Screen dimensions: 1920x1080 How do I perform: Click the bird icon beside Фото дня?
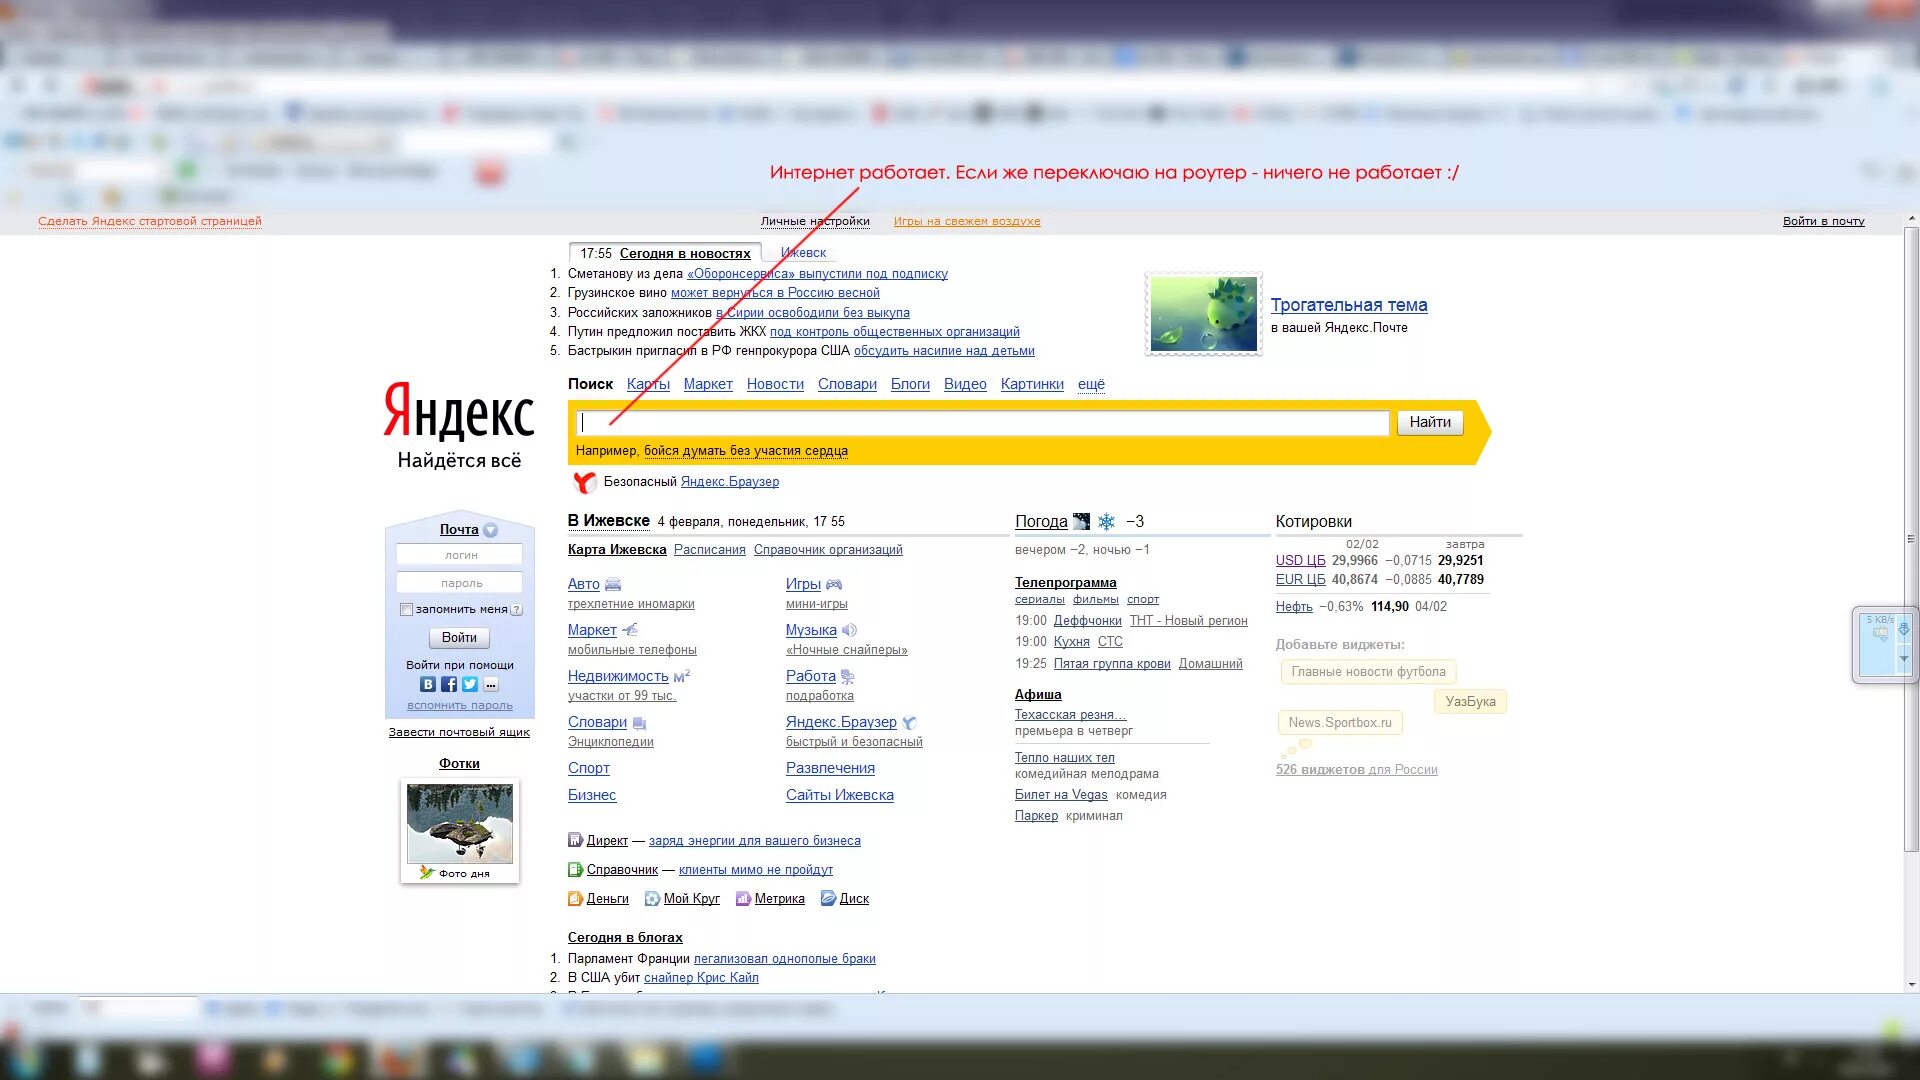coord(427,873)
